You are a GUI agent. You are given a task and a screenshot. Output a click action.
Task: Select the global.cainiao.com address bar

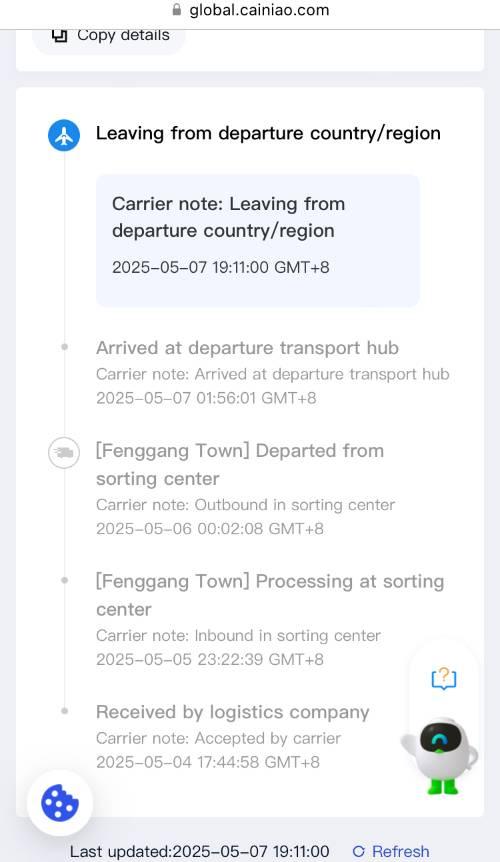pyautogui.click(x=250, y=10)
